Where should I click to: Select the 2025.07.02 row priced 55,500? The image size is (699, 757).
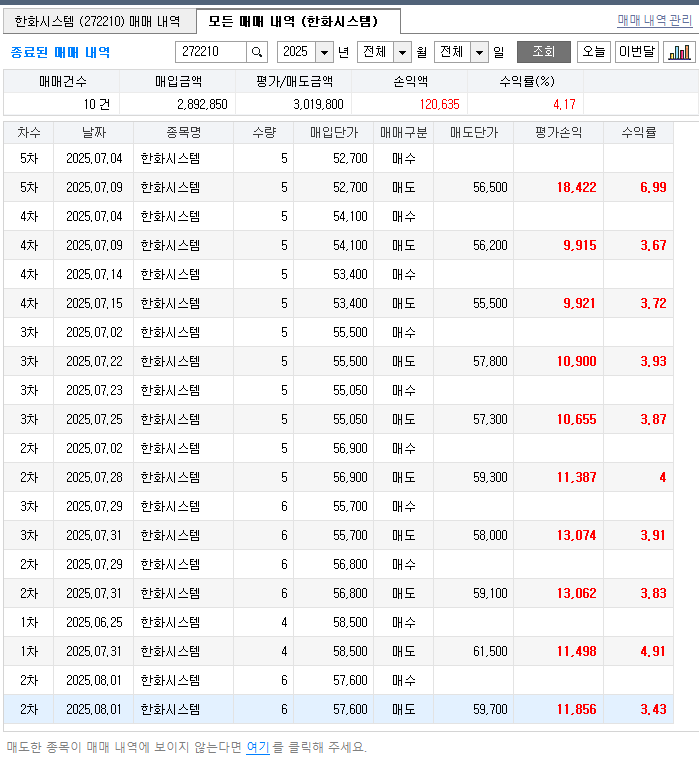tap(338, 332)
